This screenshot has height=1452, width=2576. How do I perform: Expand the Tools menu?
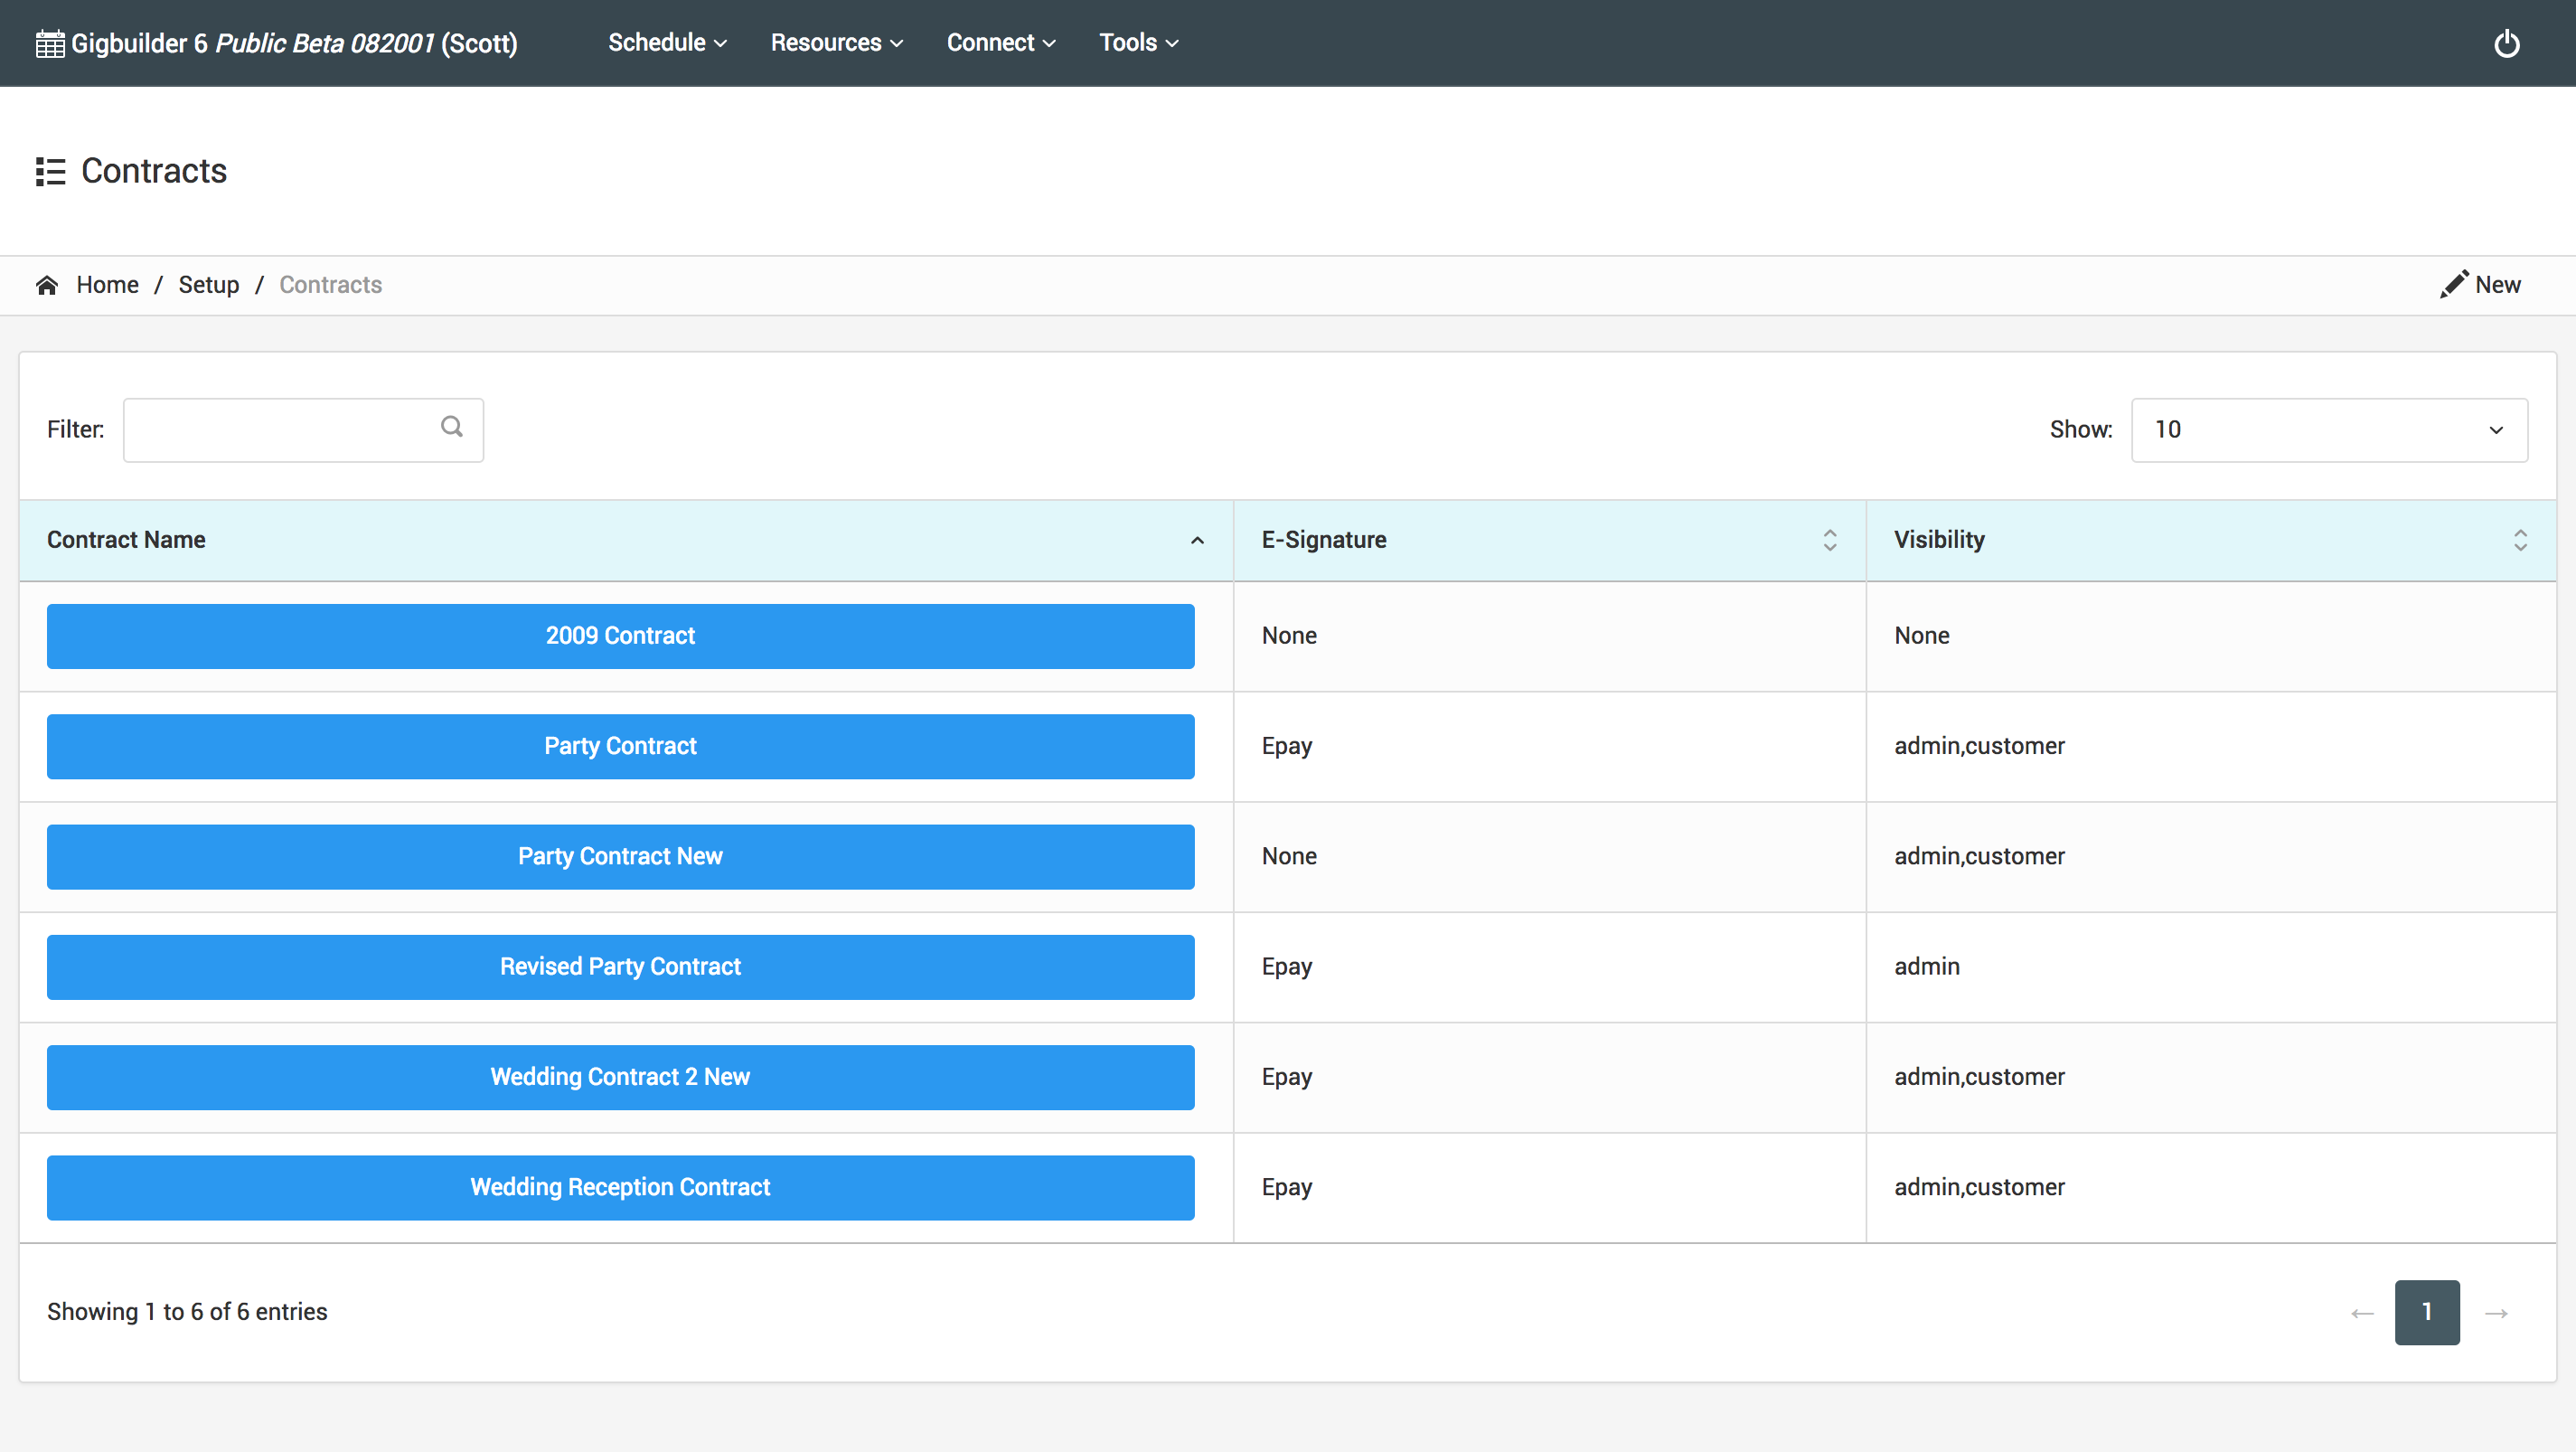pyautogui.click(x=1138, y=43)
